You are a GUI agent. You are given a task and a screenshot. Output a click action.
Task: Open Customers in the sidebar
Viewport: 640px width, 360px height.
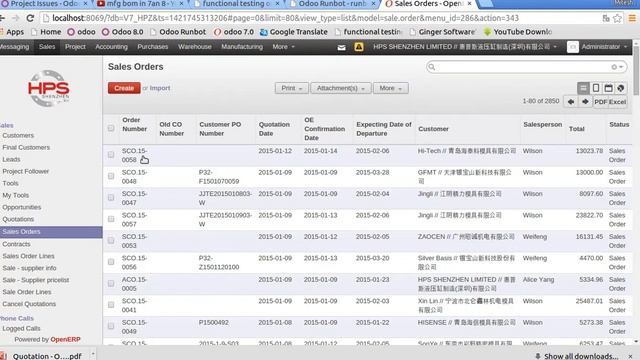[x=18, y=136]
